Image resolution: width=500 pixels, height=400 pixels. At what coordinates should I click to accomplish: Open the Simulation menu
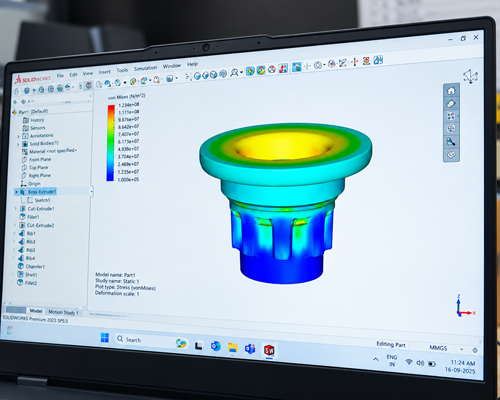point(145,68)
